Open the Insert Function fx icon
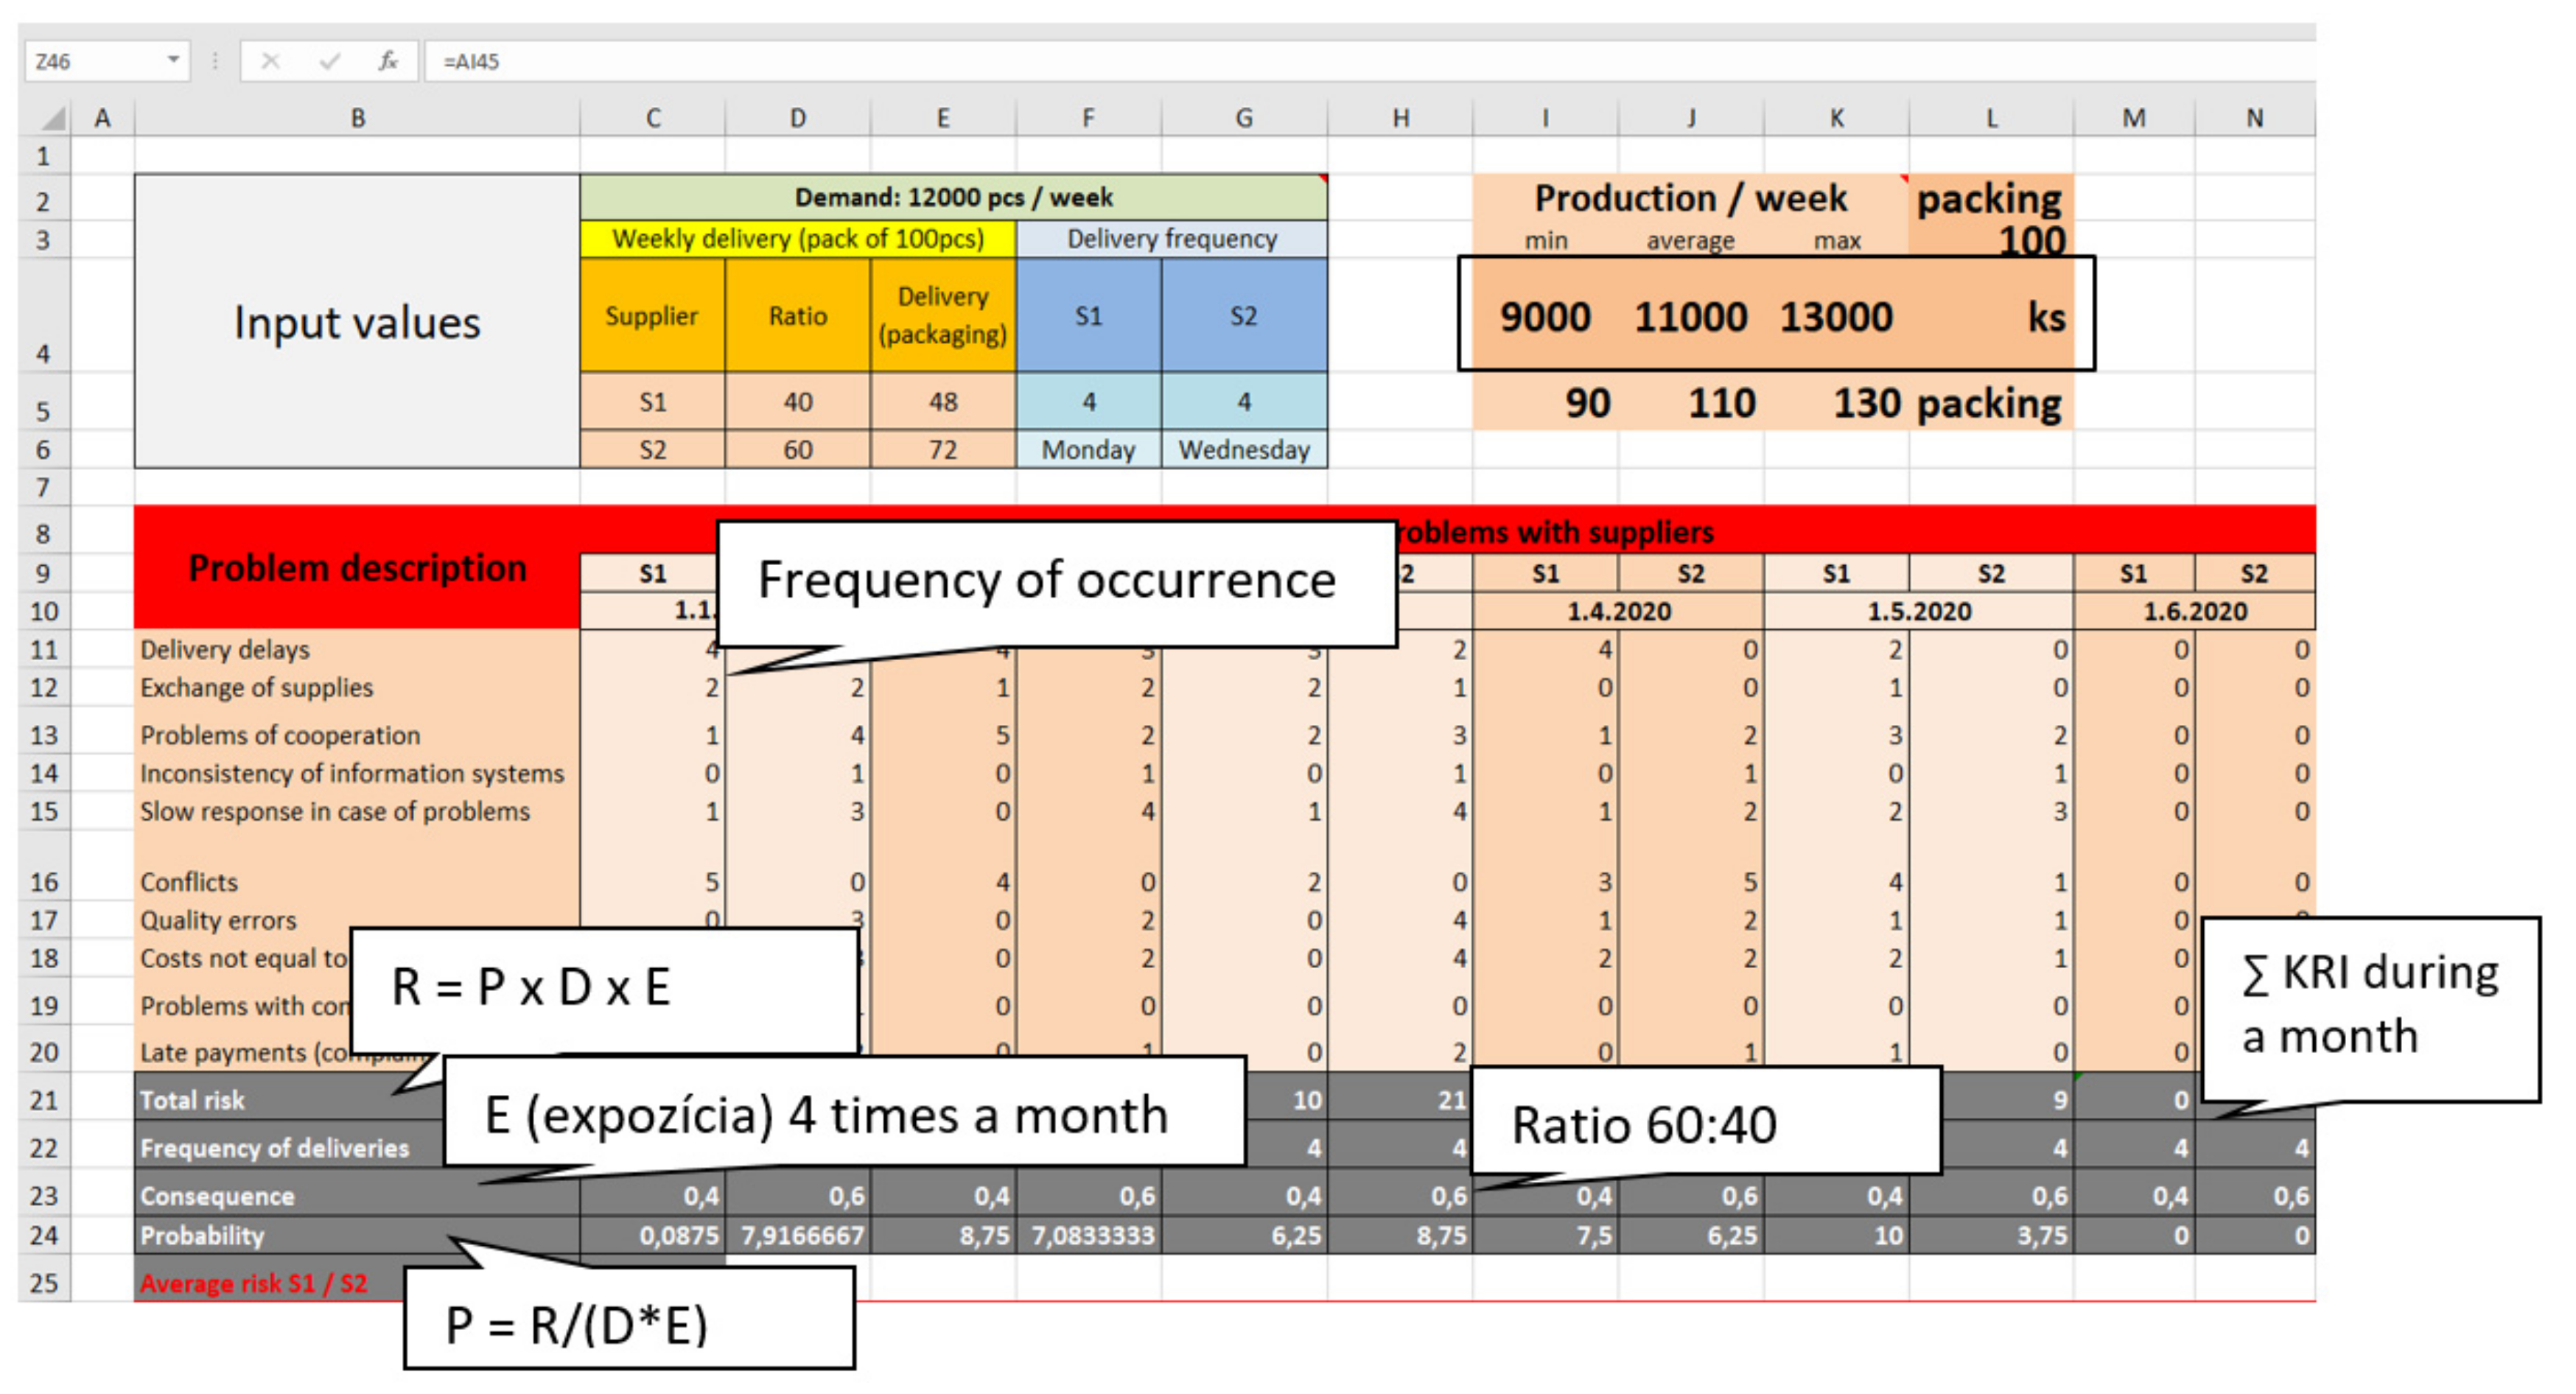This screenshot has height=1394, width=2576. 388,61
